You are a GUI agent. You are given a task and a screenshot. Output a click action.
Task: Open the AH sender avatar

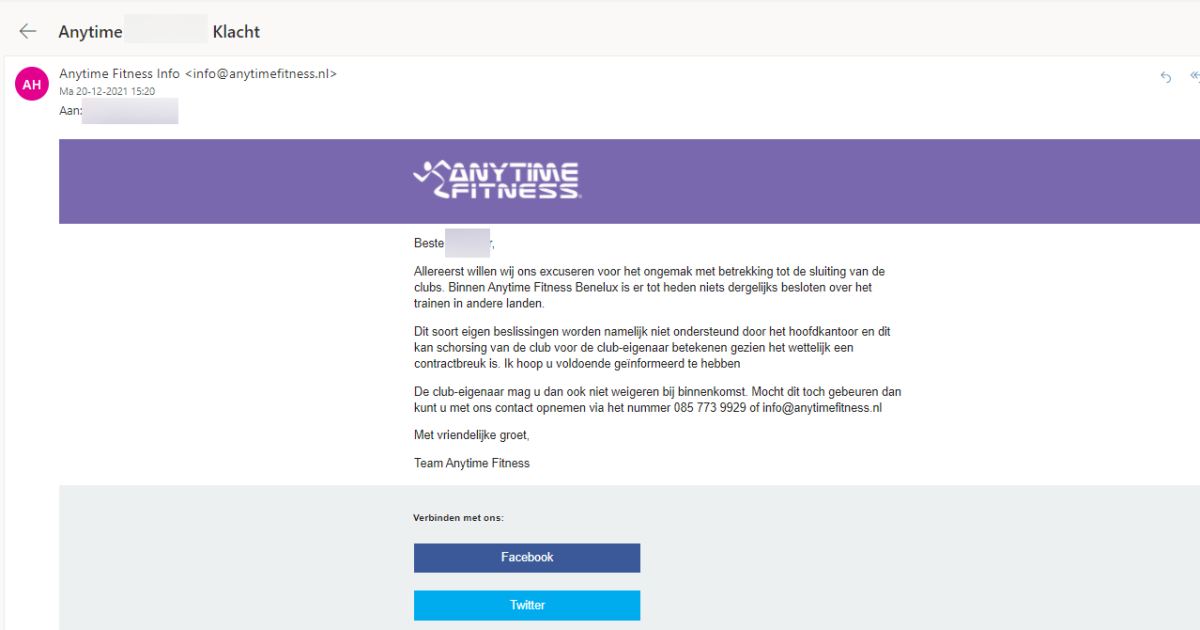pos(32,85)
